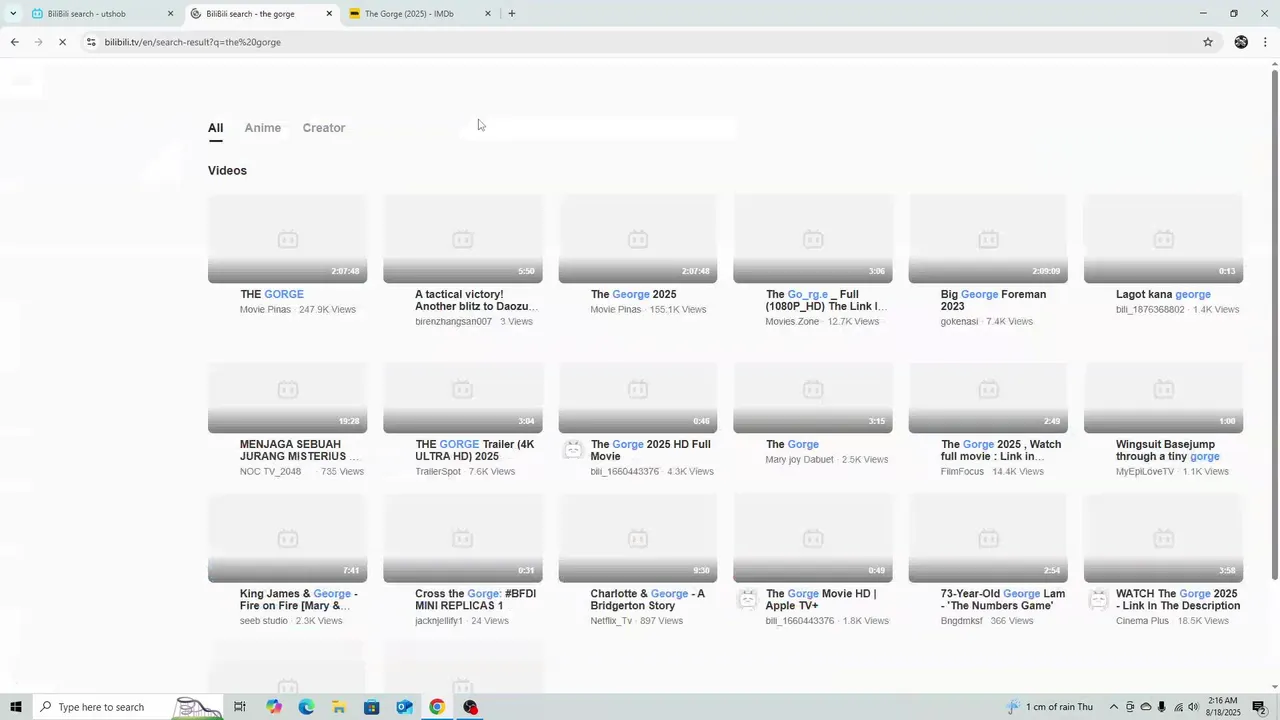Open the volume speaker tray icon

(x=1193, y=707)
